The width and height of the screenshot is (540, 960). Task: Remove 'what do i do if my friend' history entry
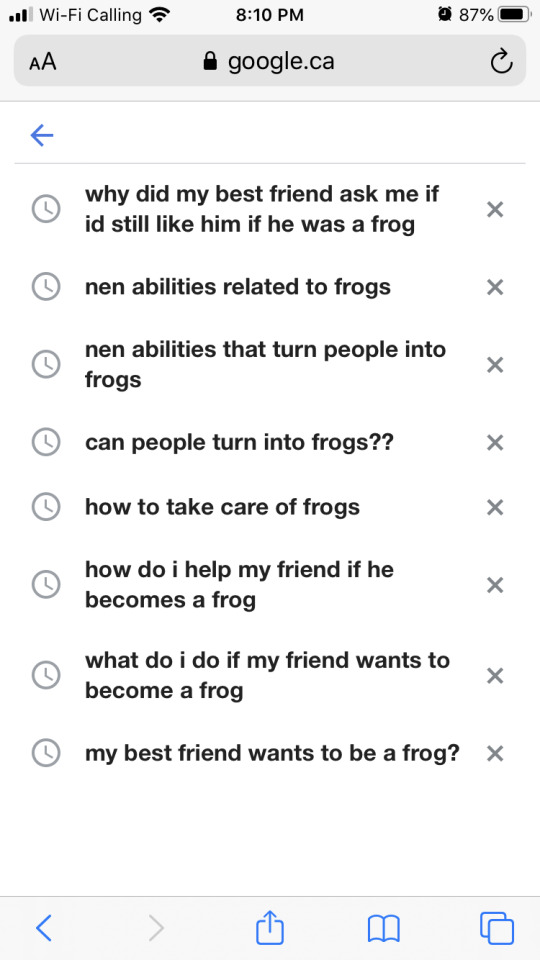(x=495, y=676)
